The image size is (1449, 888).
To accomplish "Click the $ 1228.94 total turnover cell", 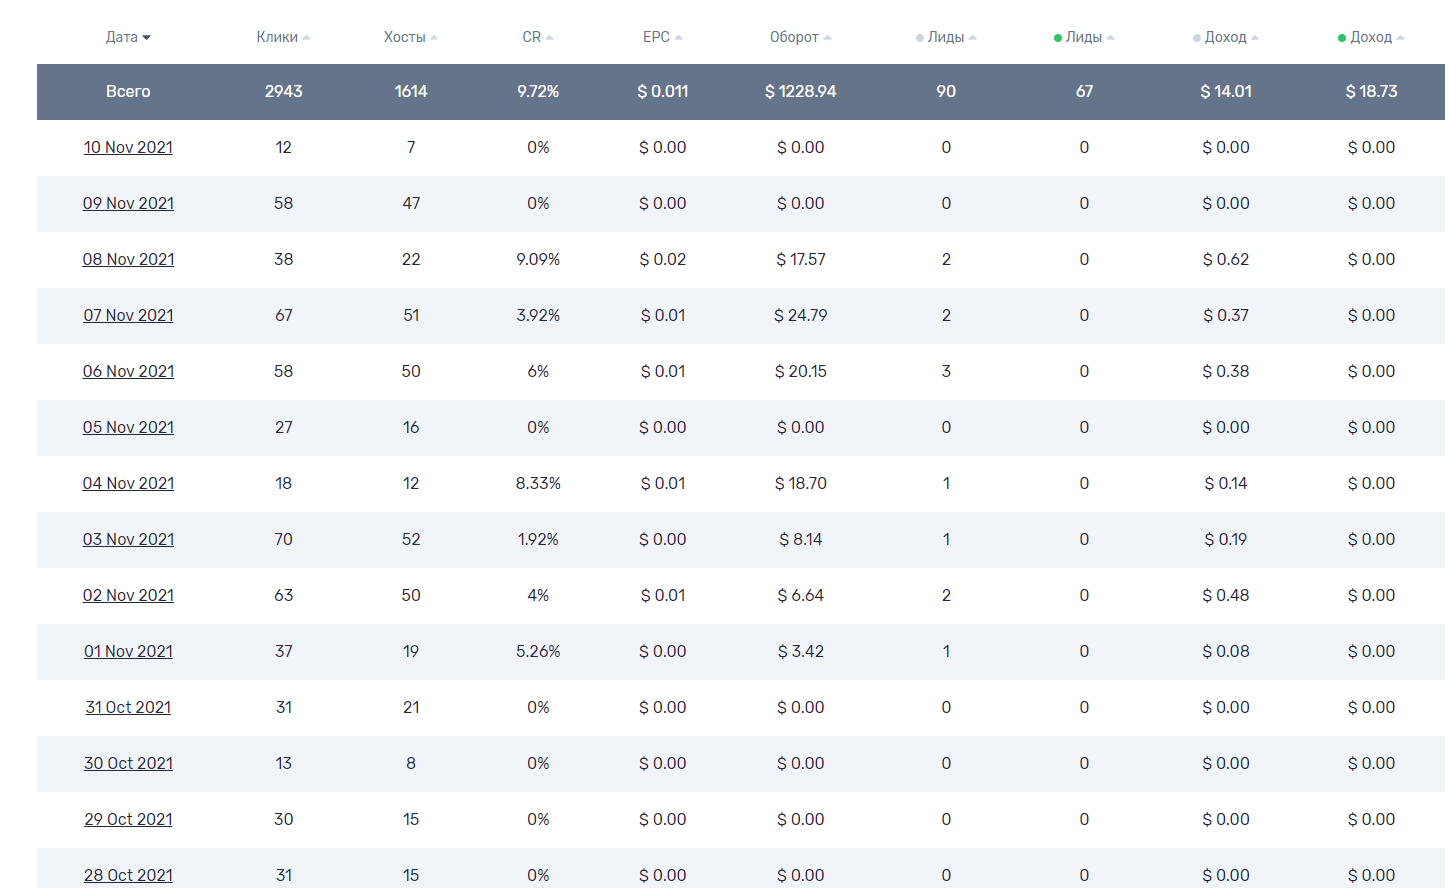I will pos(800,92).
